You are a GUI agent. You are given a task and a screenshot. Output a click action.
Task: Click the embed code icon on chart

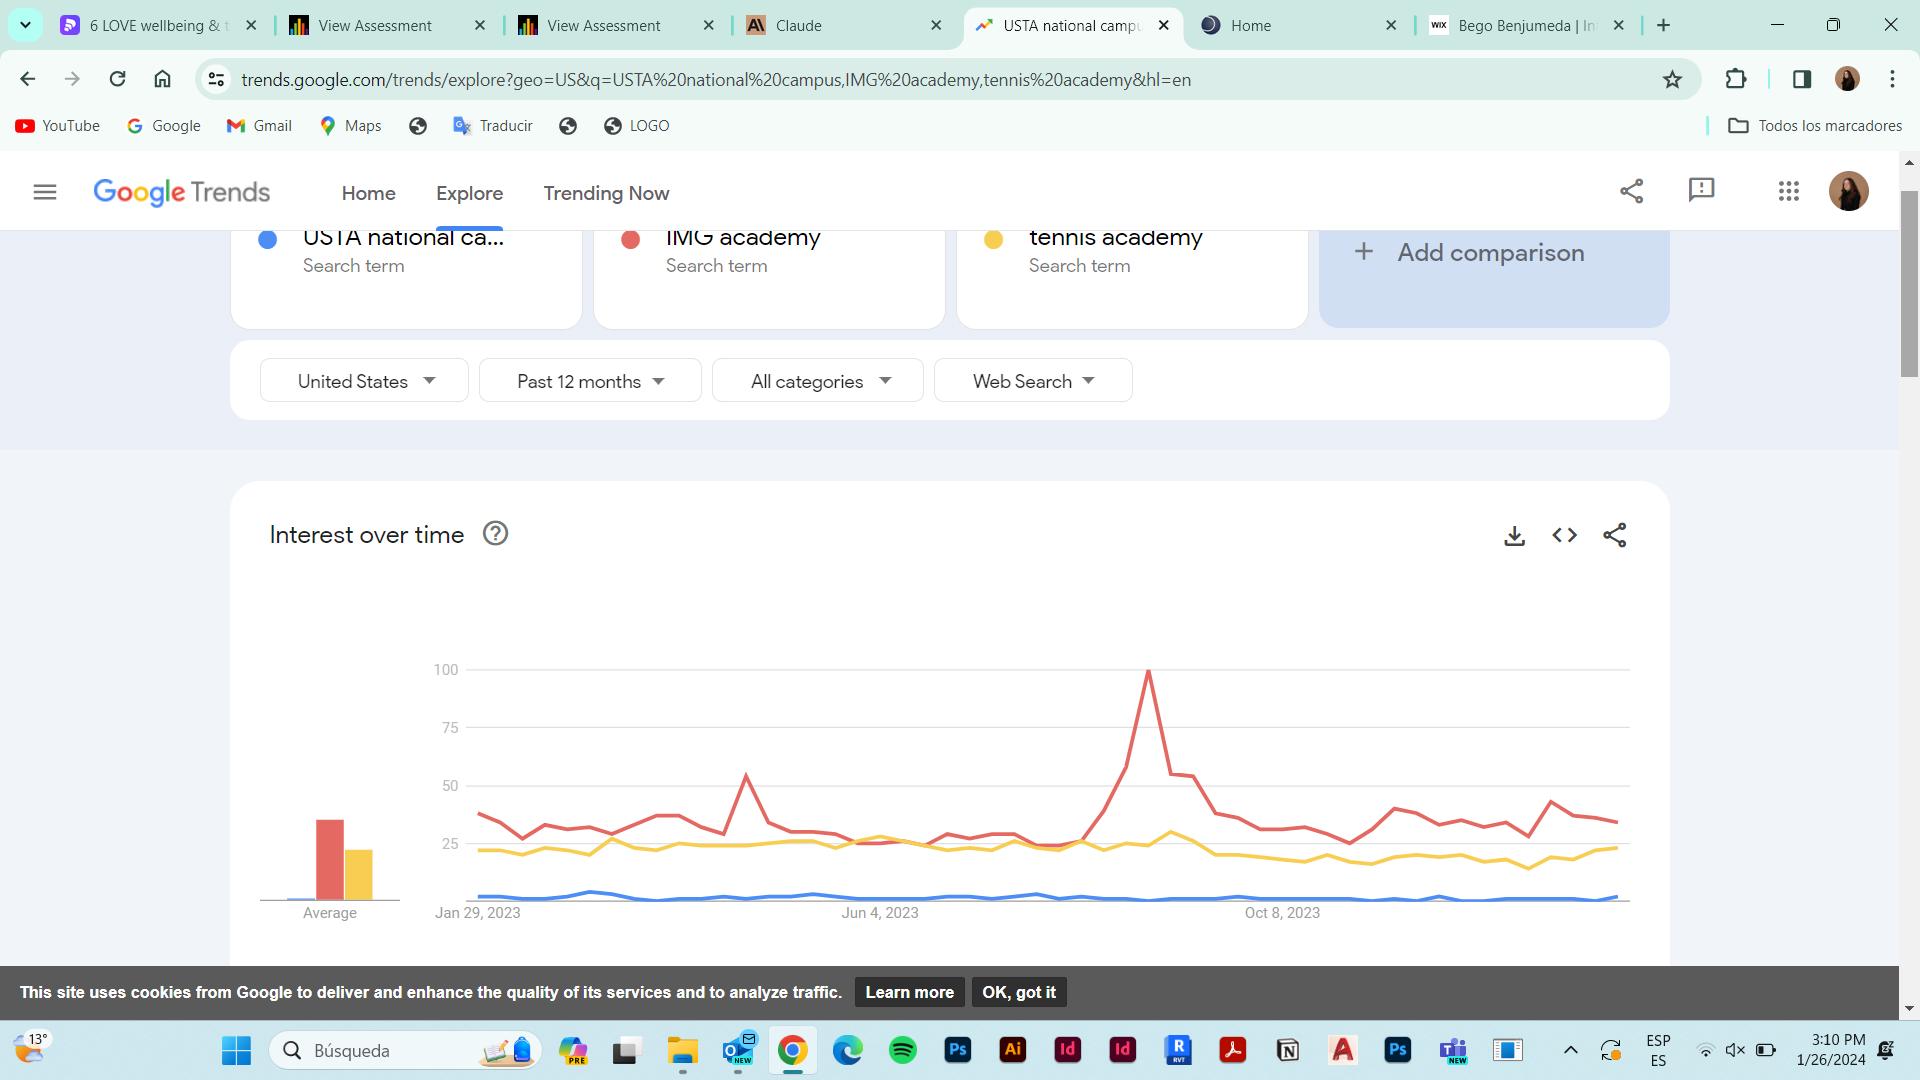click(x=1564, y=536)
